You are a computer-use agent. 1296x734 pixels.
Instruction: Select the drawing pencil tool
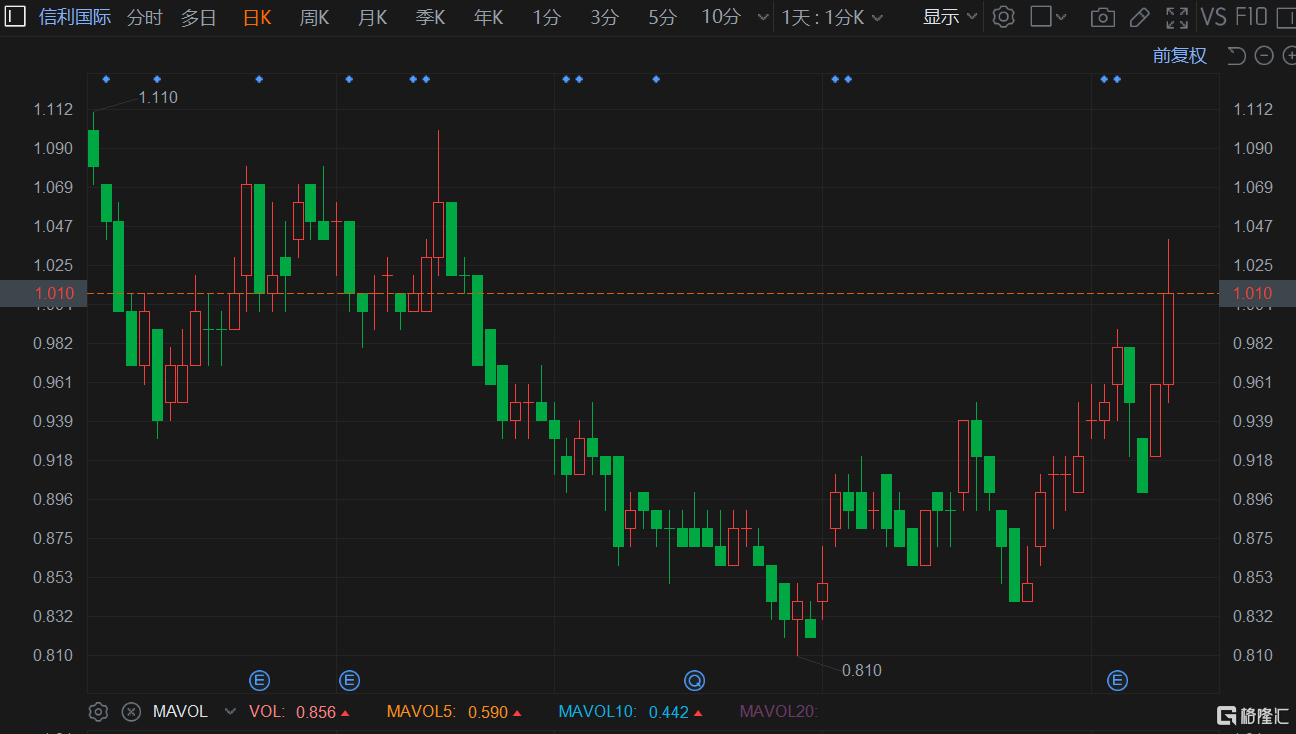(x=1140, y=16)
